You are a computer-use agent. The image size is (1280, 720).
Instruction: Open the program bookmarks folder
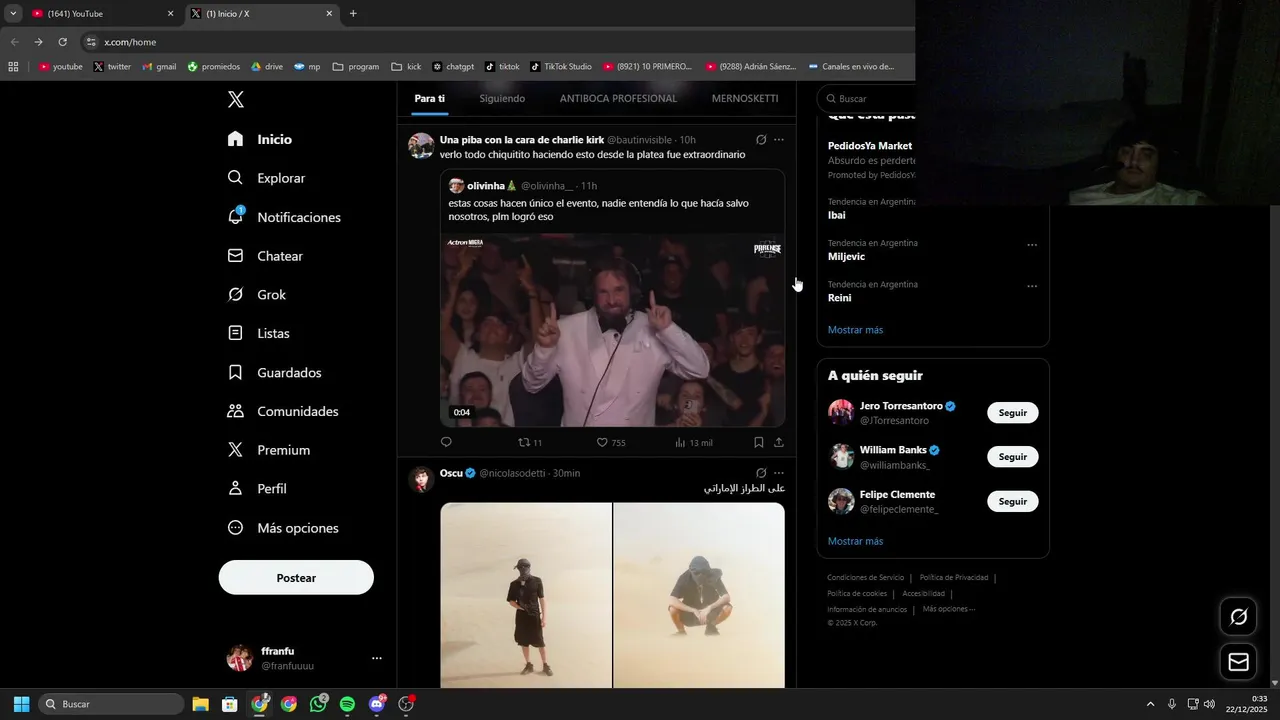pos(356,67)
